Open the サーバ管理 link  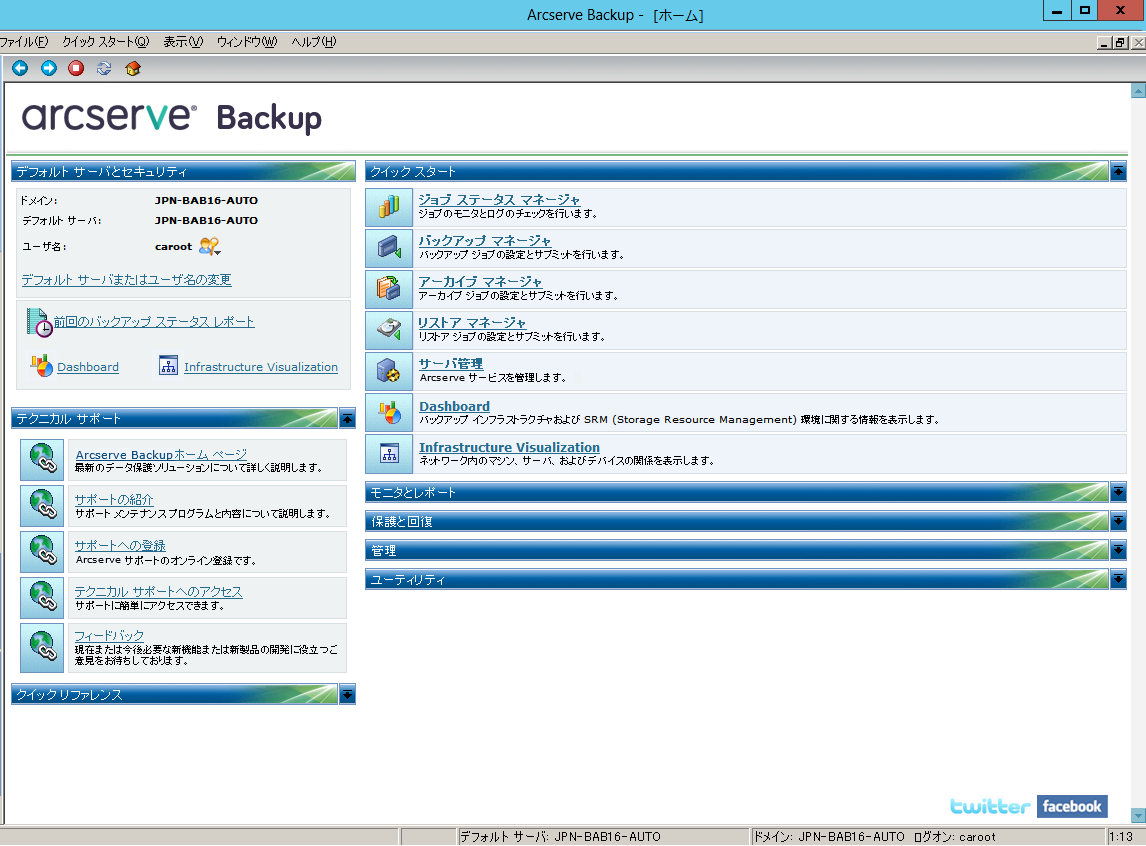click(451, 363)
